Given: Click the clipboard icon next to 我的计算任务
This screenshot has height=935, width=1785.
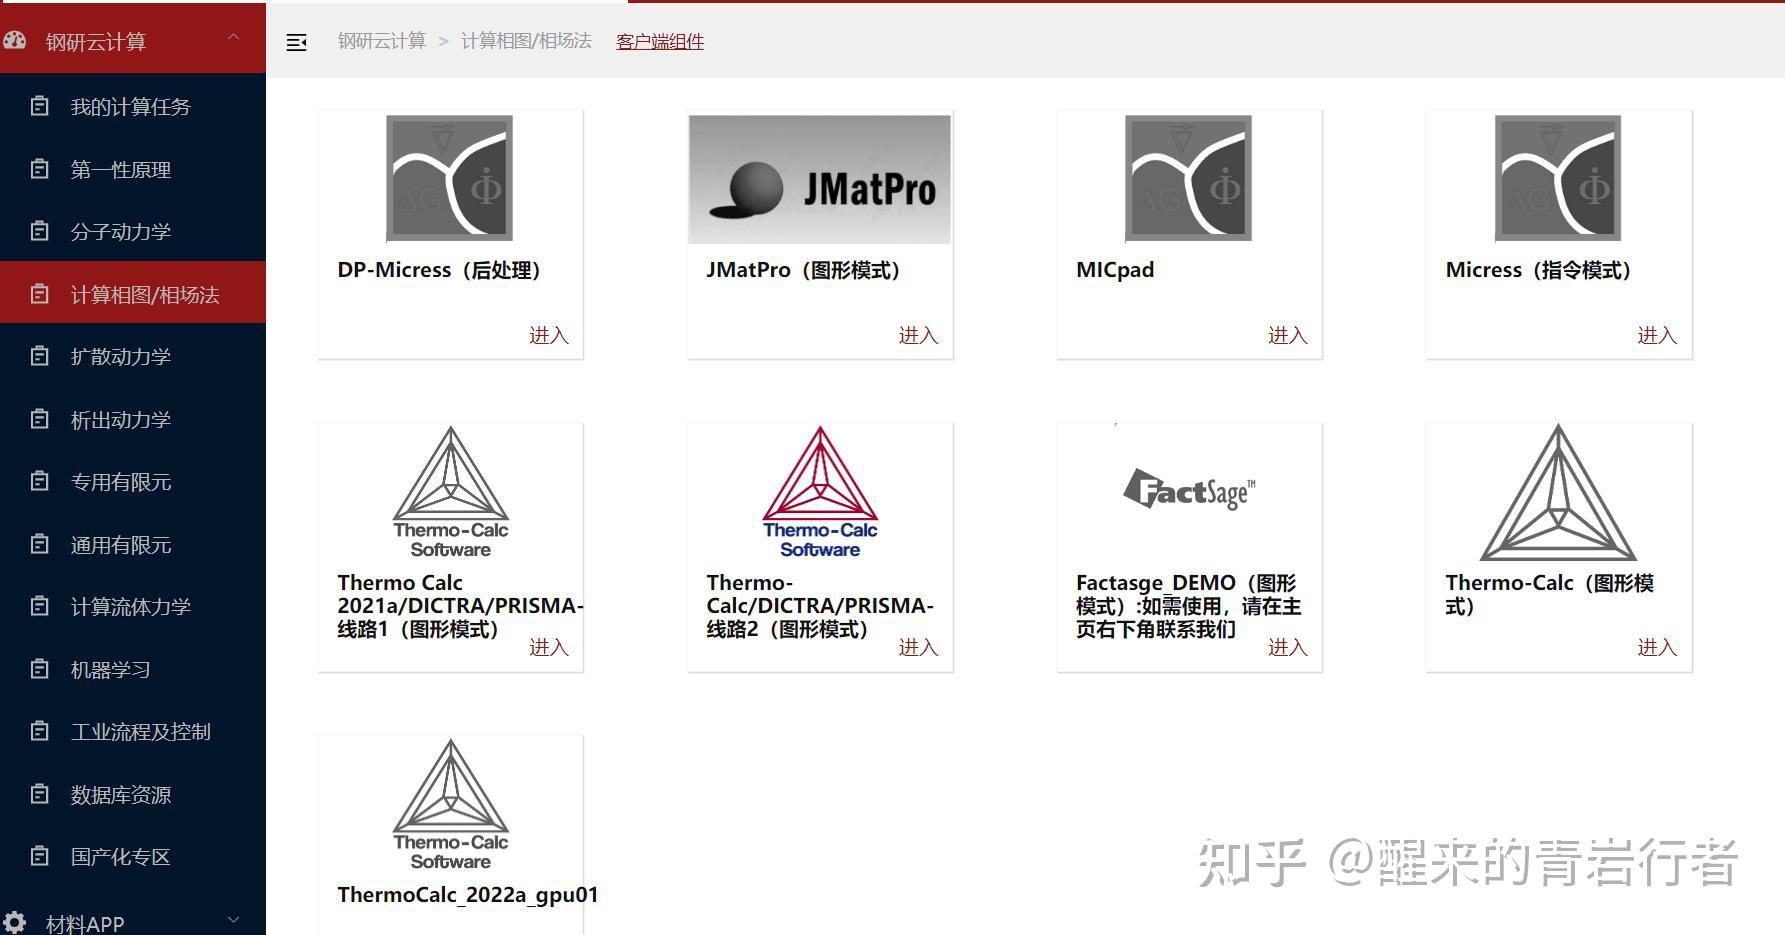Looking at the screenshot, I should pos(39,105).
